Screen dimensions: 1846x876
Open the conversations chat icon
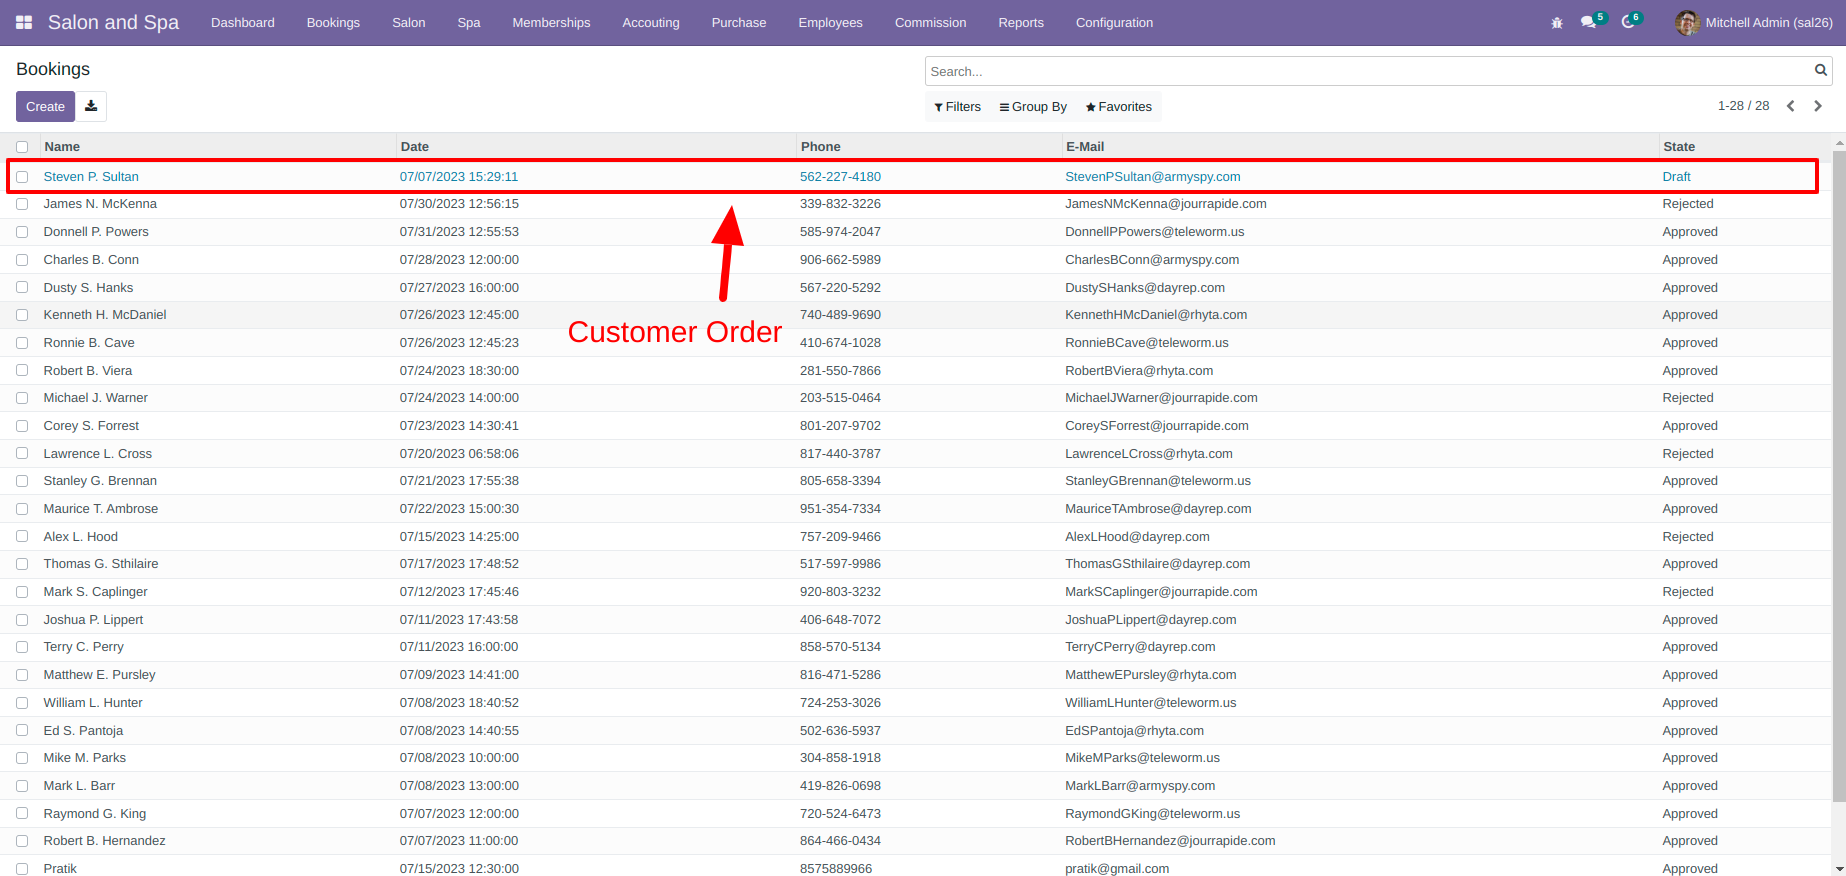click(1588, 22)
